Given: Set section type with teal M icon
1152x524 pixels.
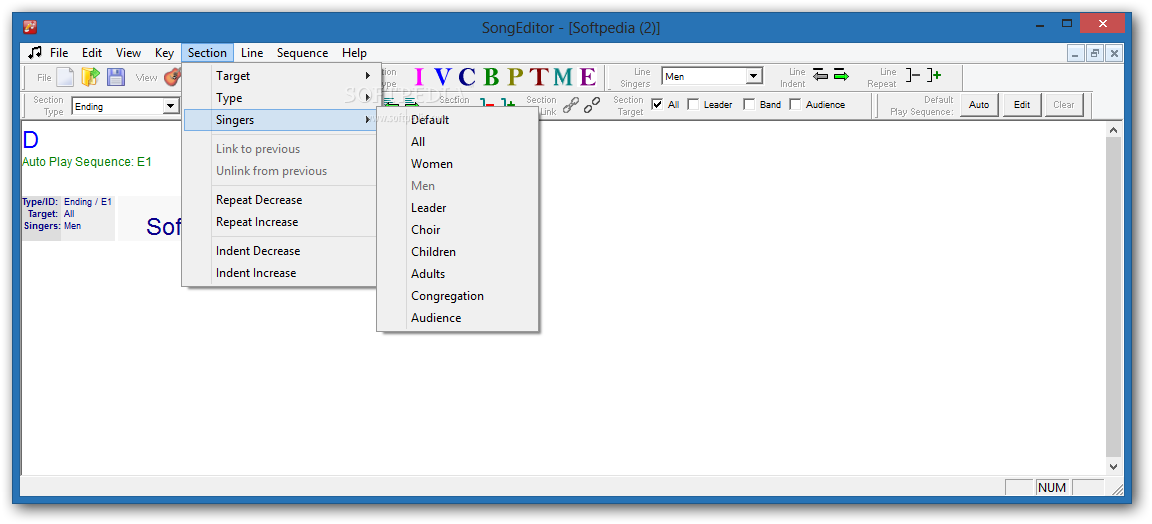Looking at the screenshot, I should (563, 76).
